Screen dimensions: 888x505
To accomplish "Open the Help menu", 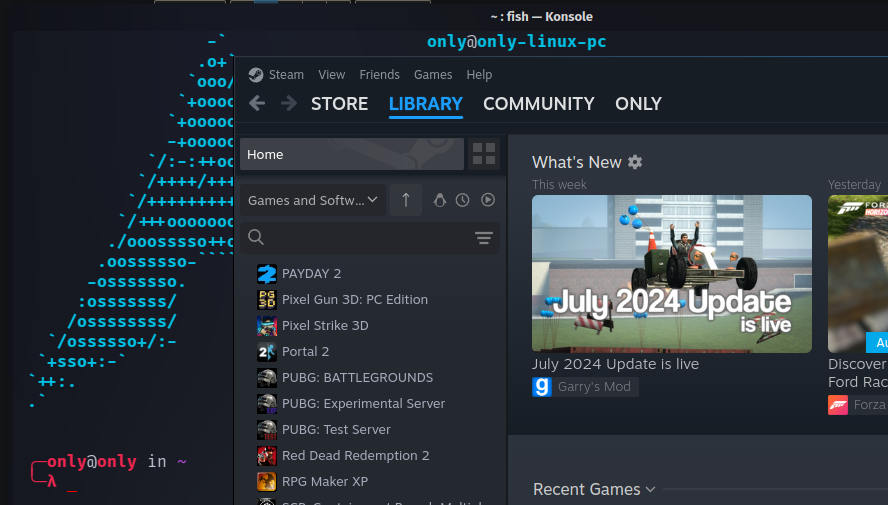I will click(x=479, y=75).
